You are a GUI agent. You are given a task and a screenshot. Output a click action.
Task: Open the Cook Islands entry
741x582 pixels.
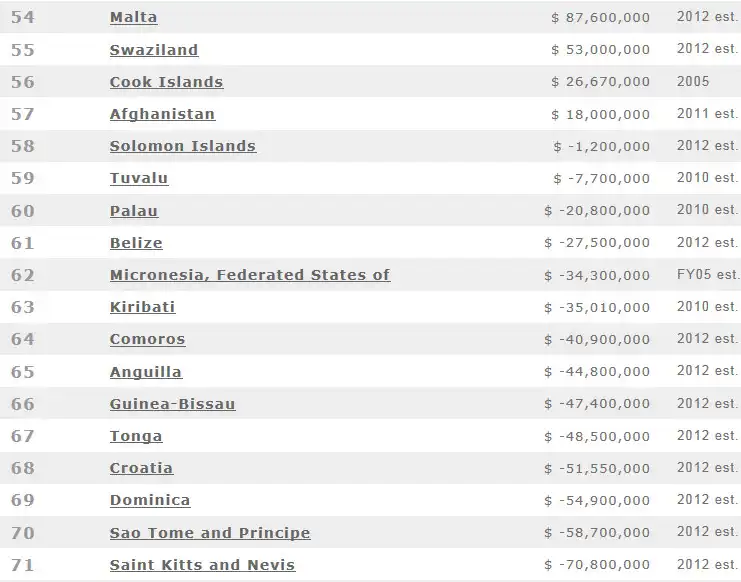click(x=166, y=82)
